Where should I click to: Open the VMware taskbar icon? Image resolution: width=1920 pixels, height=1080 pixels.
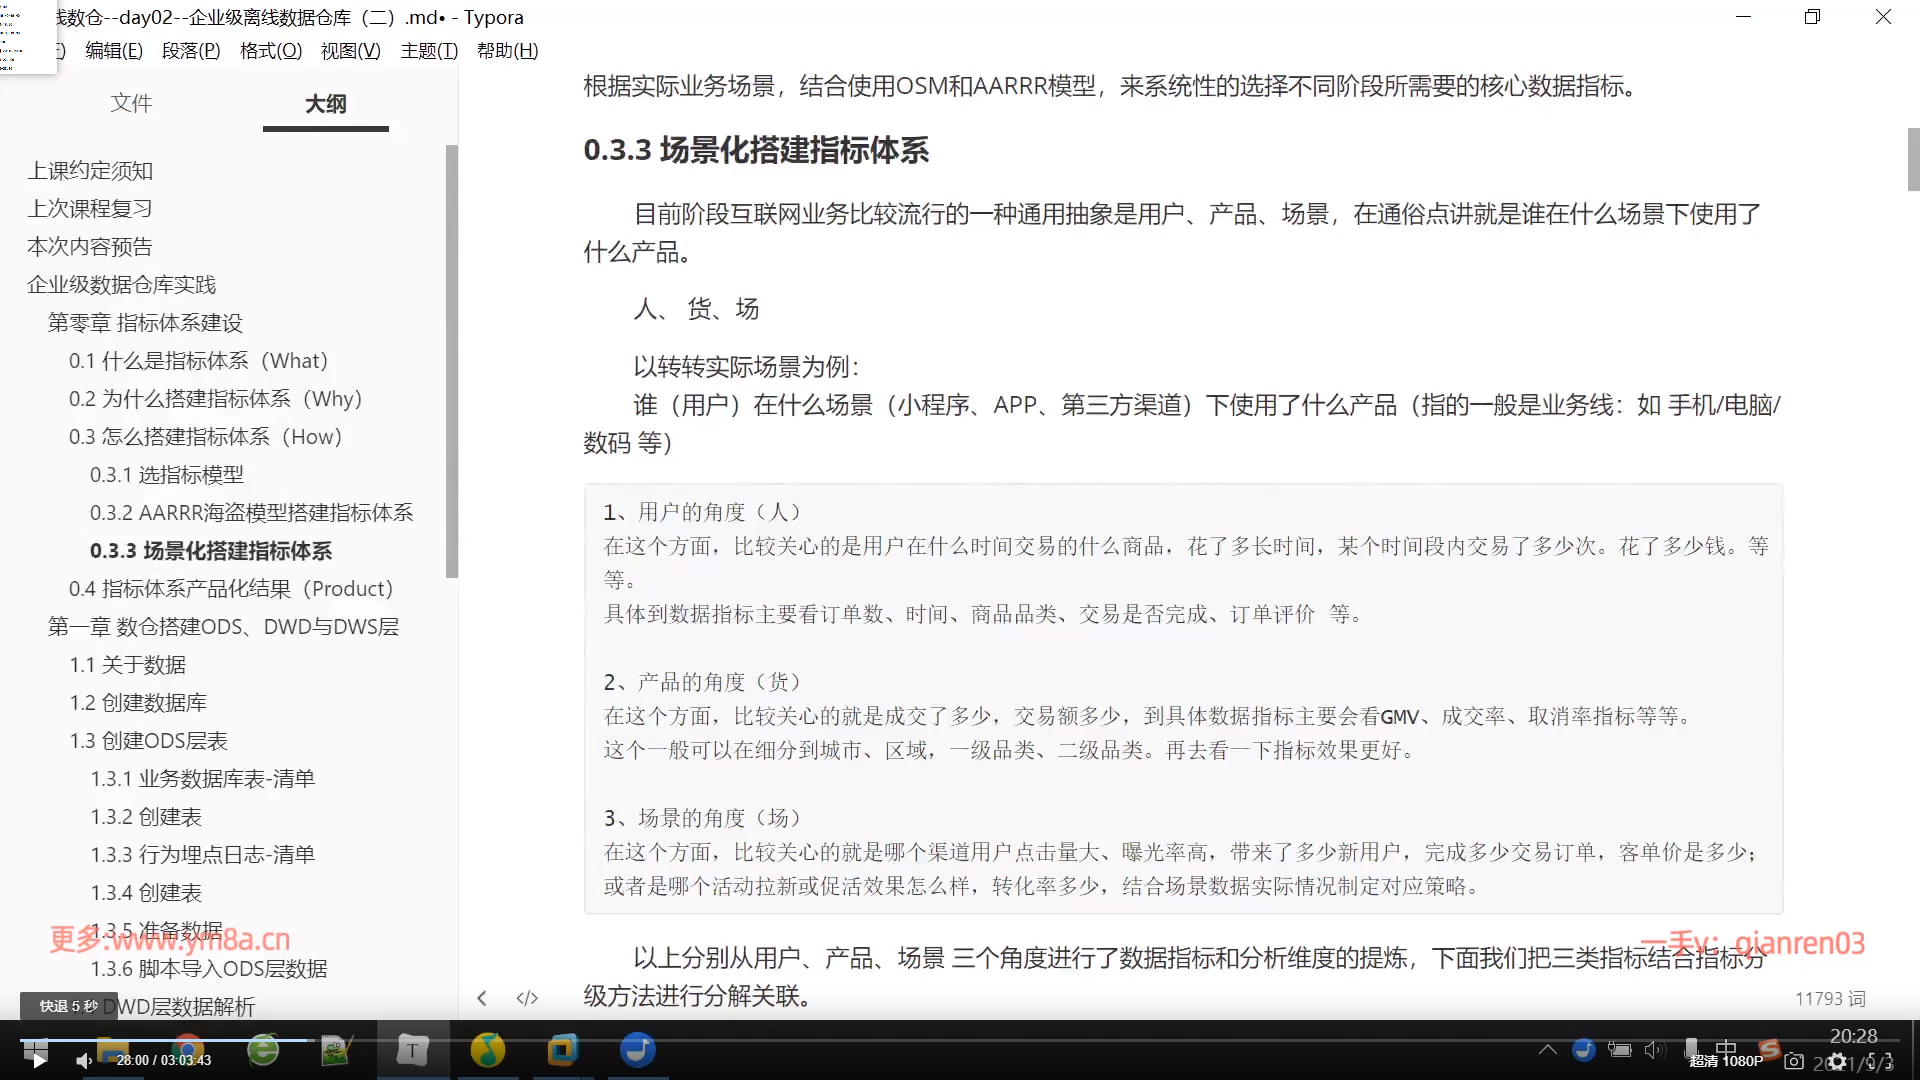click(562, 1050)
